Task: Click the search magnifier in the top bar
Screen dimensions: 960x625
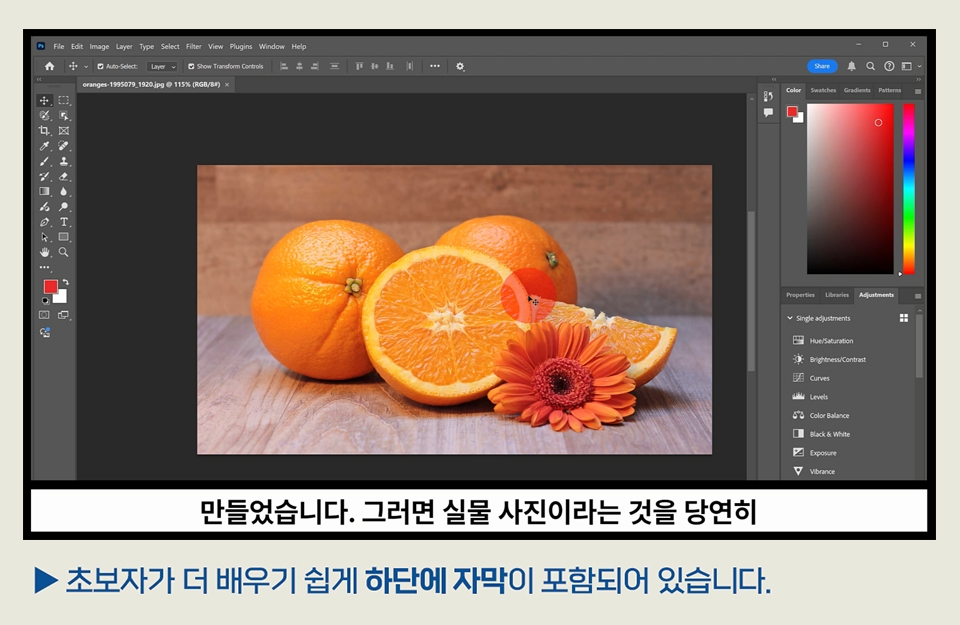Action: pyautogui.click(x=870, y=66)
